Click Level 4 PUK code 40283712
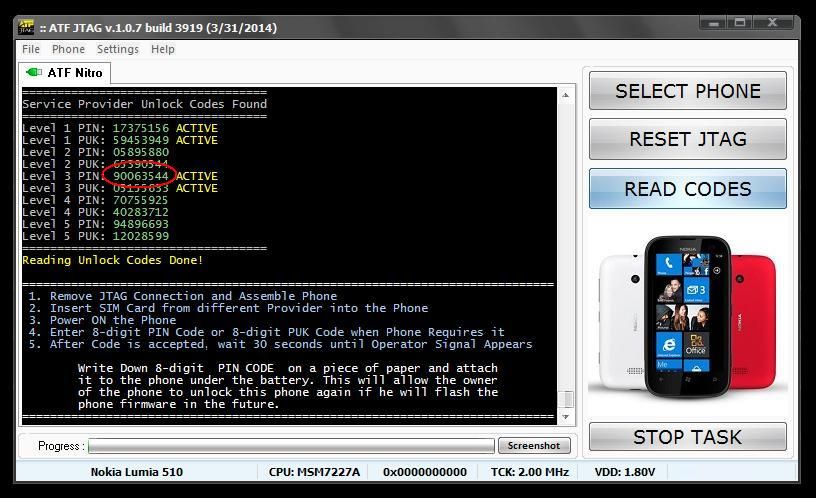The image size is (816, 498). point(141,212)
